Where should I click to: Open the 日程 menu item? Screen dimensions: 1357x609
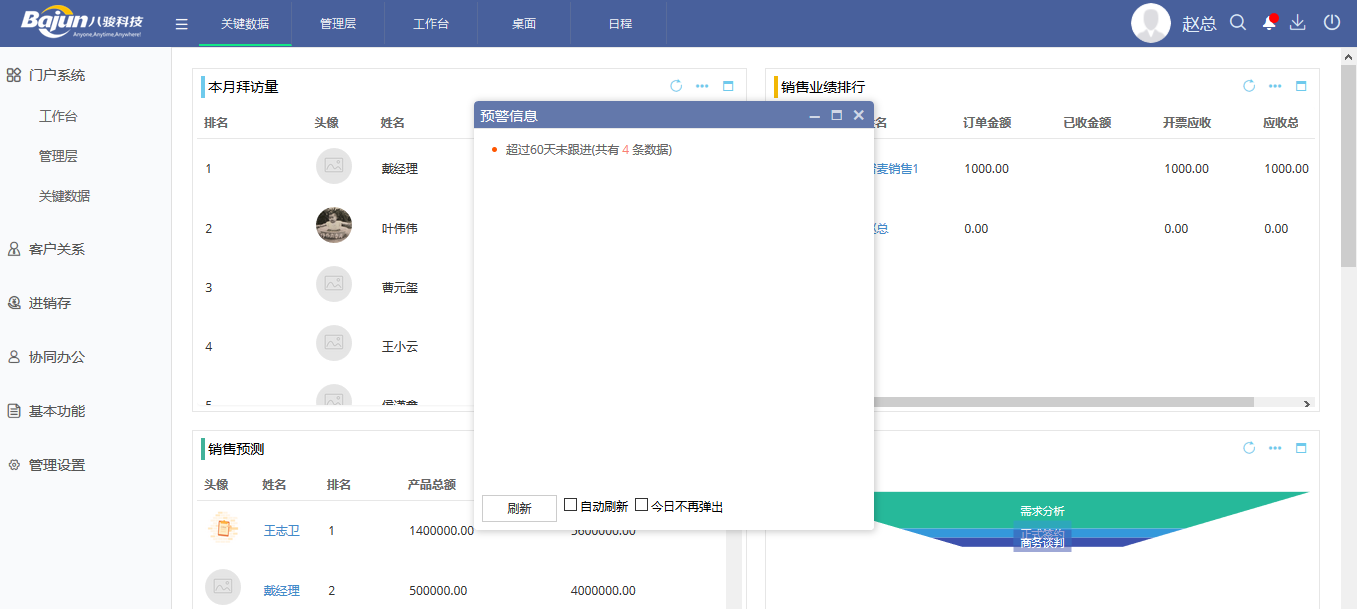pyautogui.click(x=618, y=21)
